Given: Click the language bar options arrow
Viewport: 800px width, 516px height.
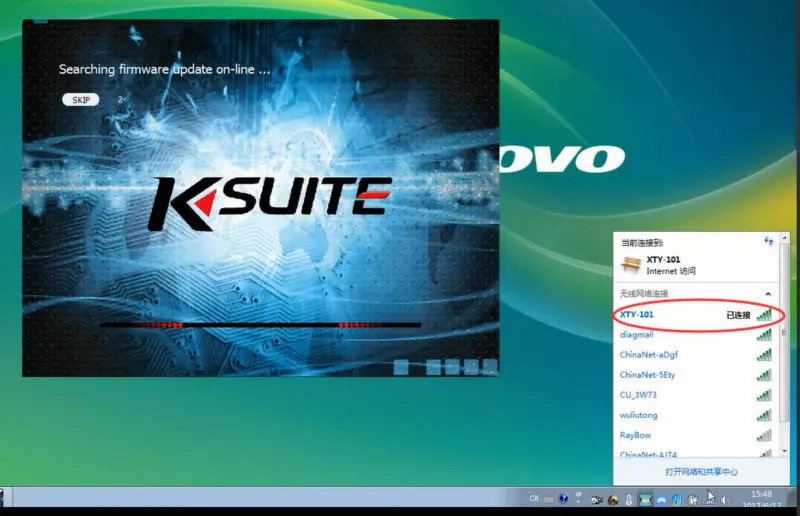Looking at the screenshot, I should pyautogui.click(x=578, y=502).
